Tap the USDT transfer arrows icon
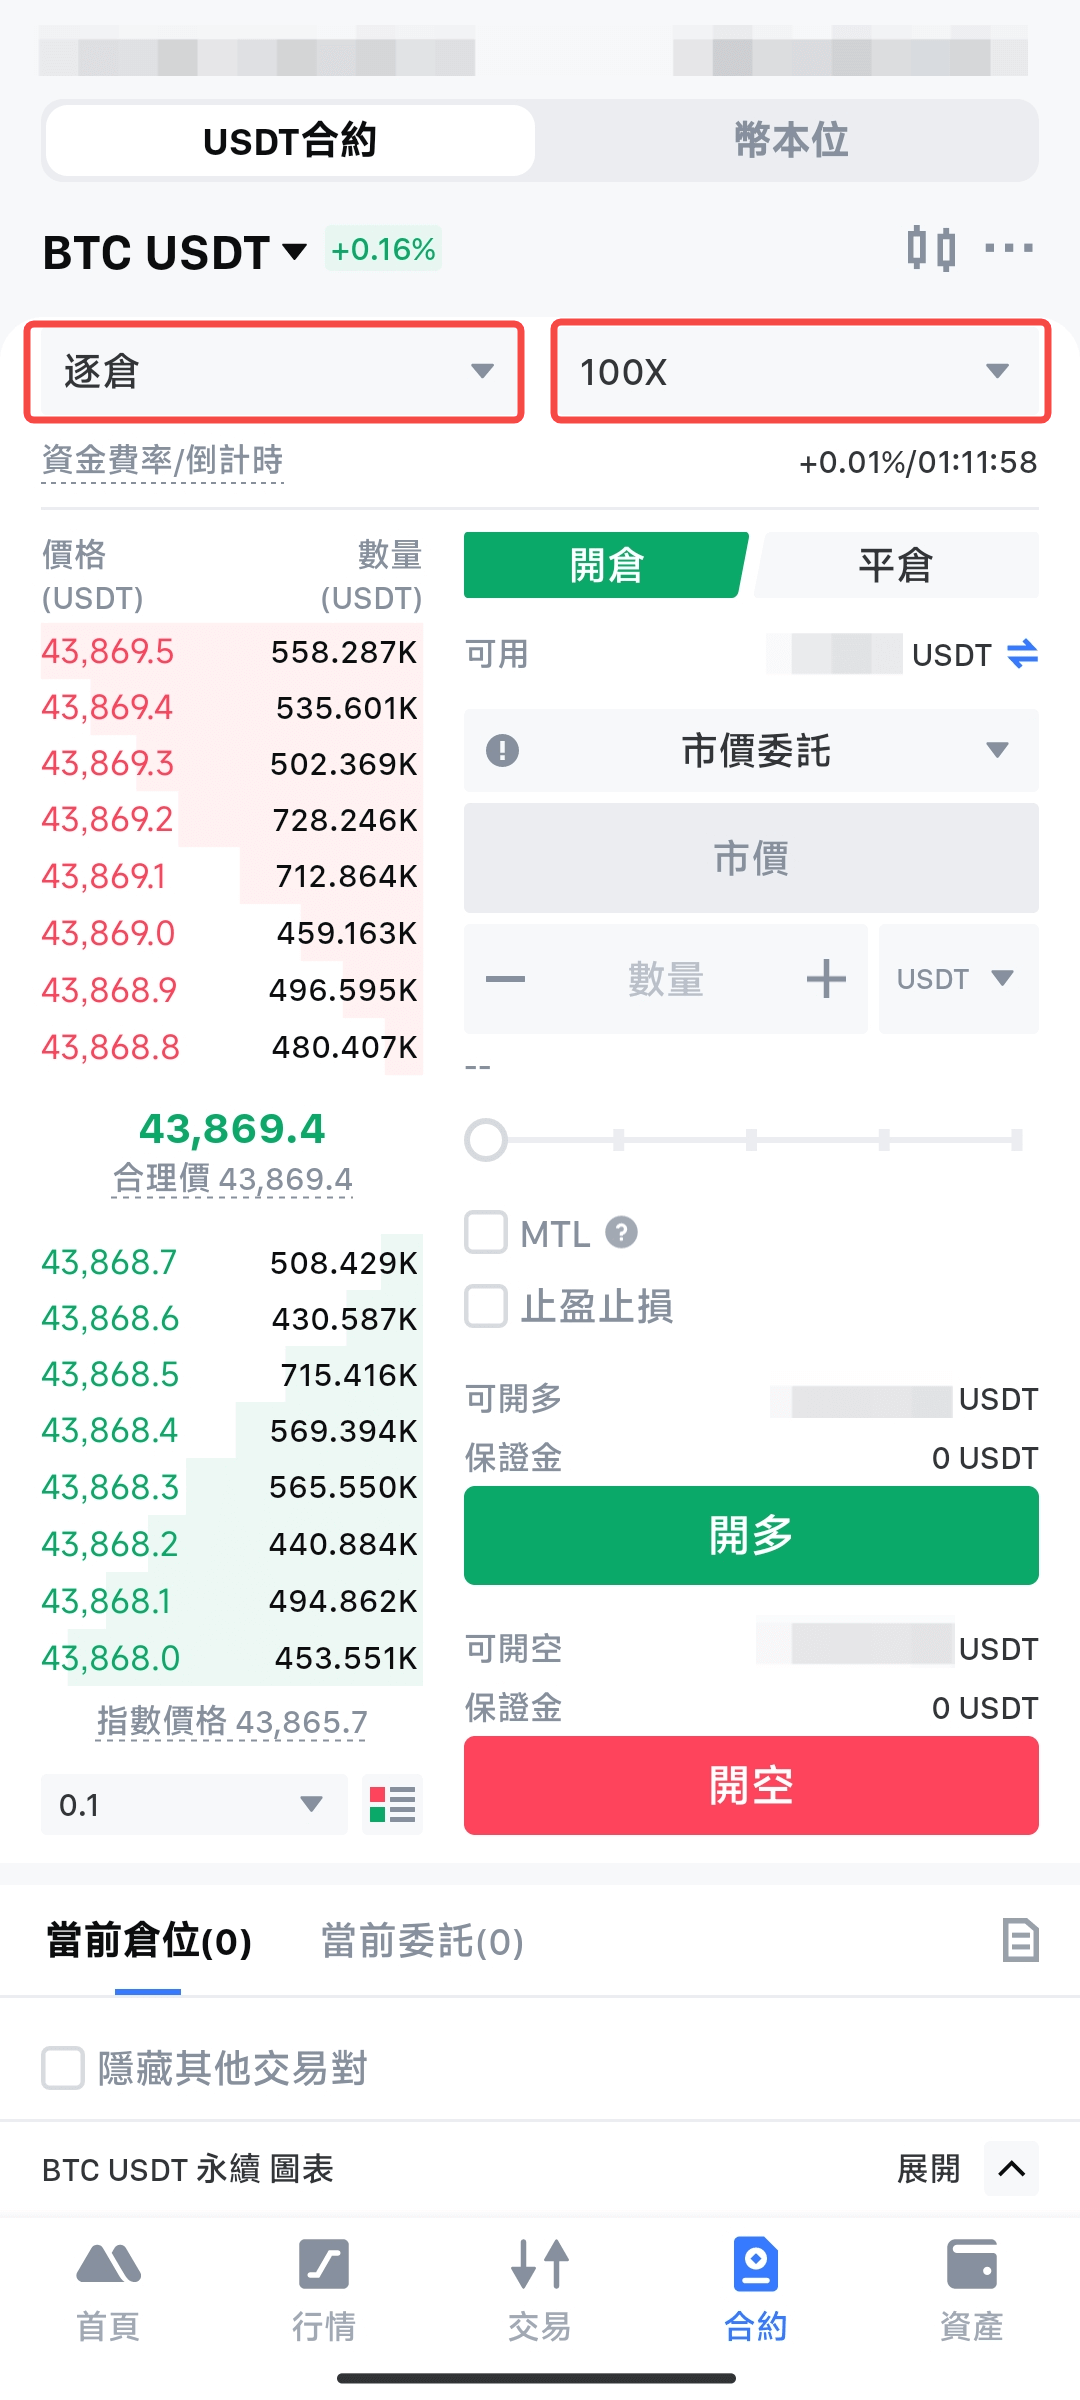 (x=1022, y=655)
